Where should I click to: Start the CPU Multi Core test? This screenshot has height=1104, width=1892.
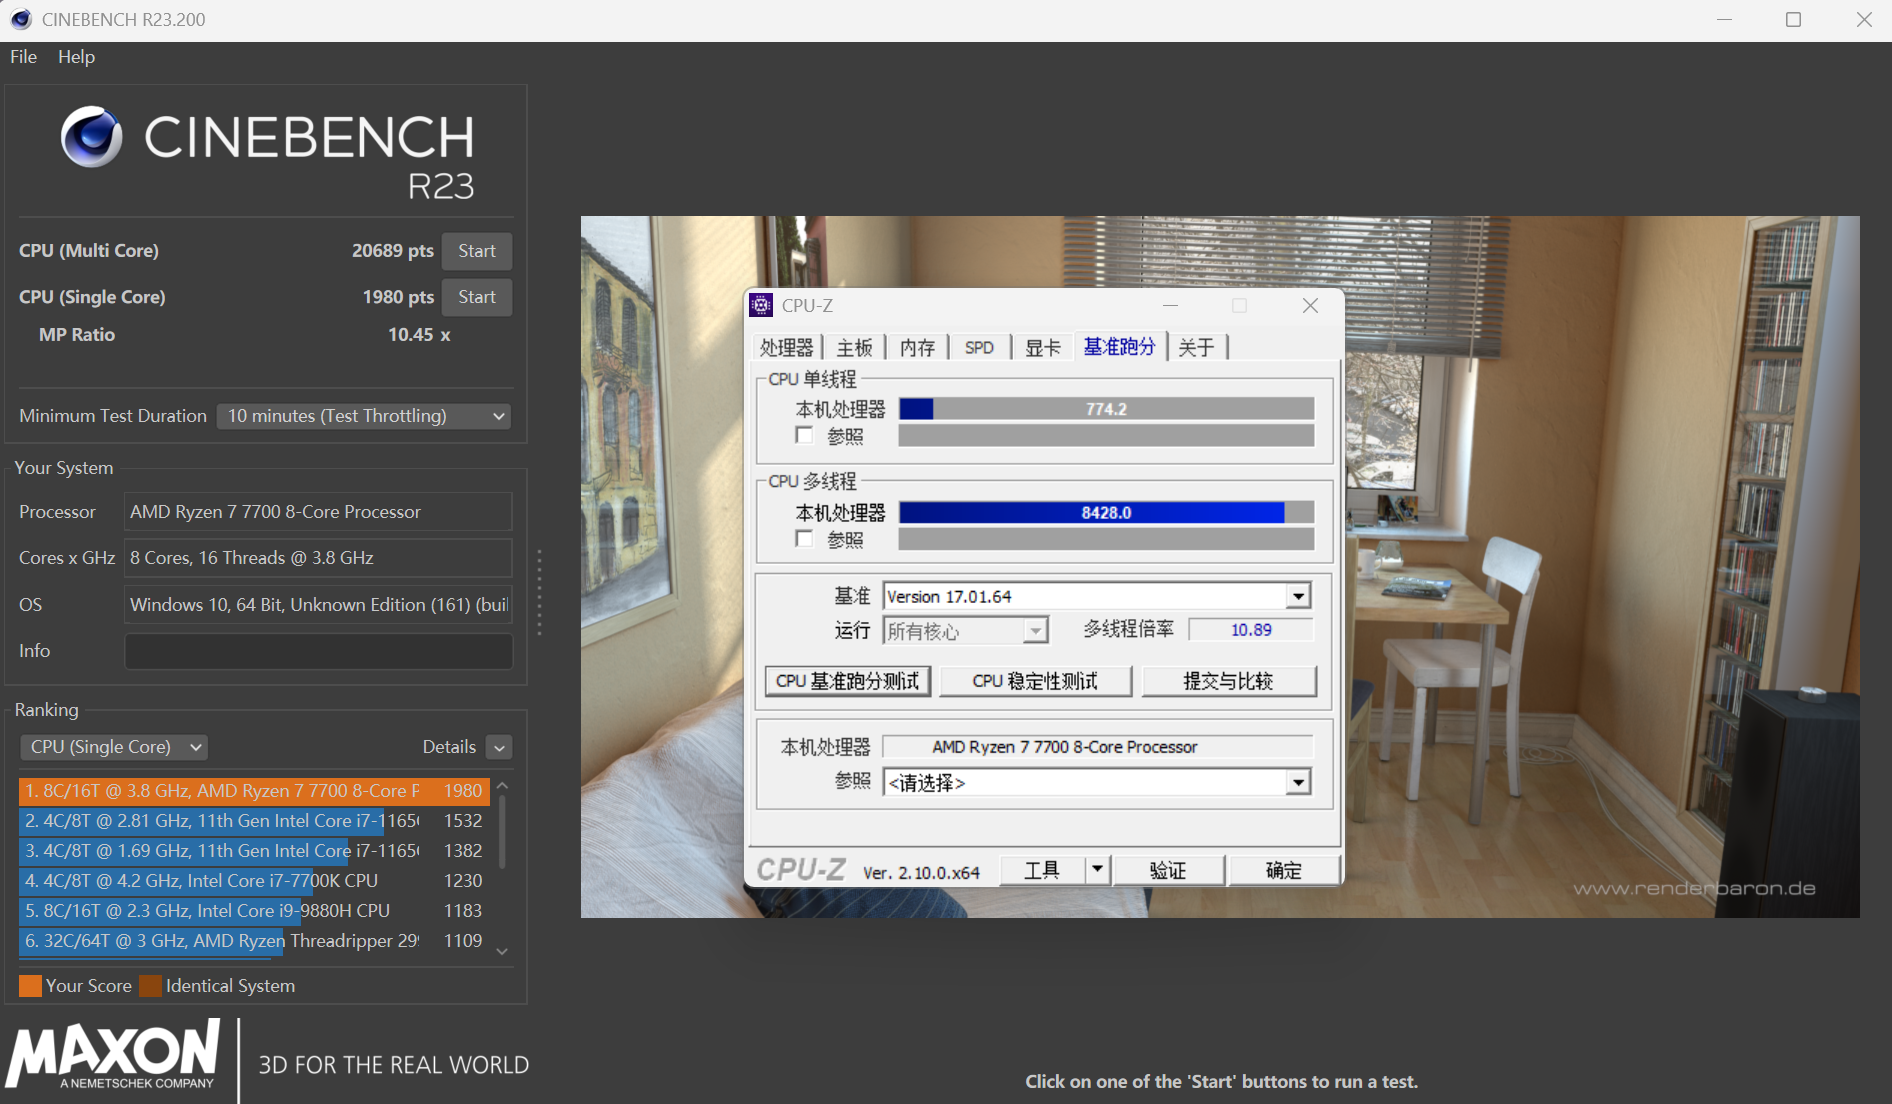476,251
